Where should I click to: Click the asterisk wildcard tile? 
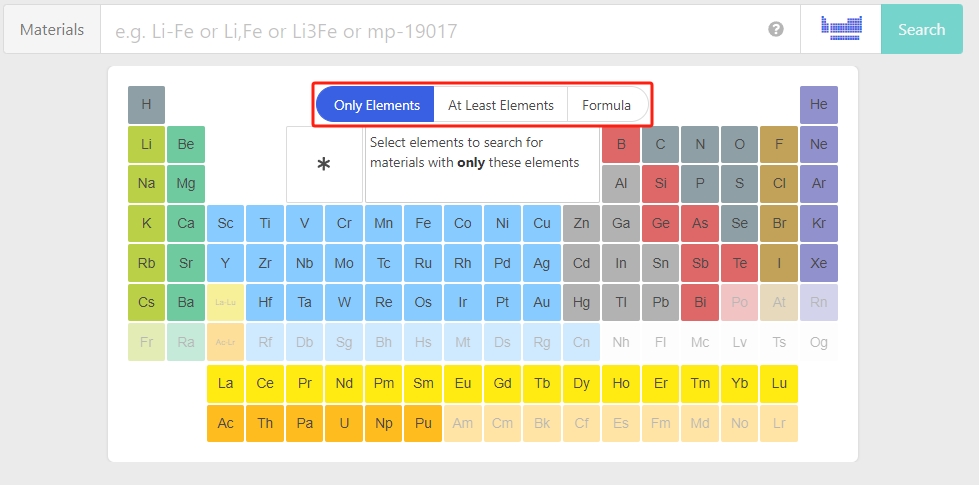324,165
